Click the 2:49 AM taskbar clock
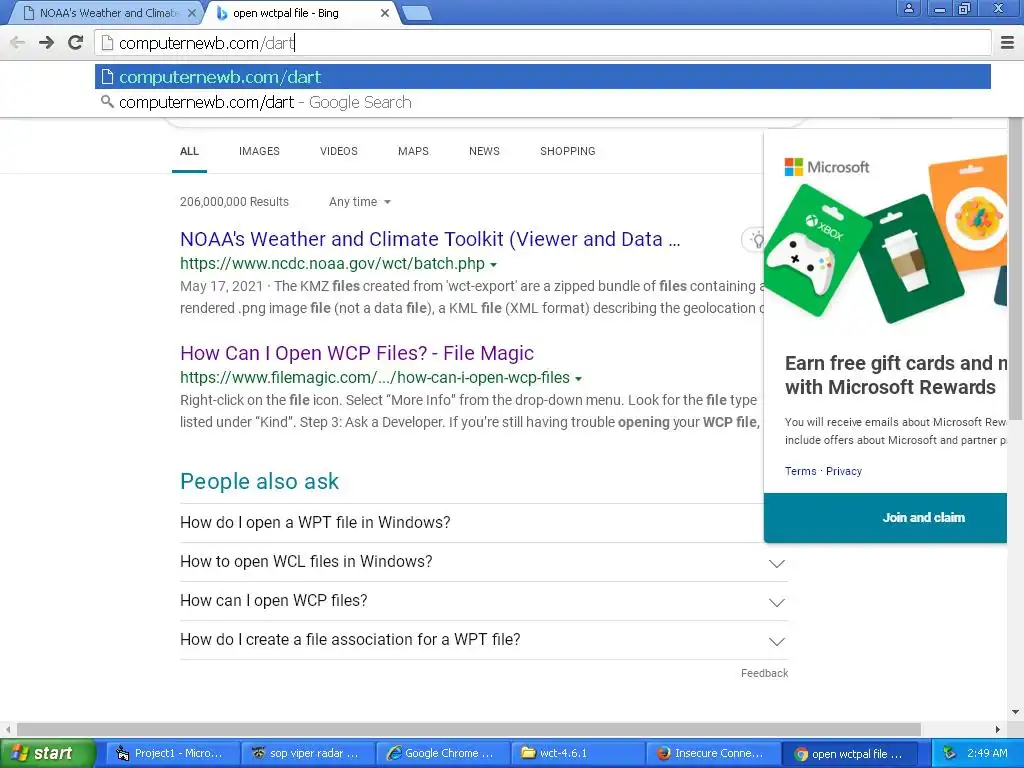Screen dimensions: 1024x768 [x=987, y=754]
